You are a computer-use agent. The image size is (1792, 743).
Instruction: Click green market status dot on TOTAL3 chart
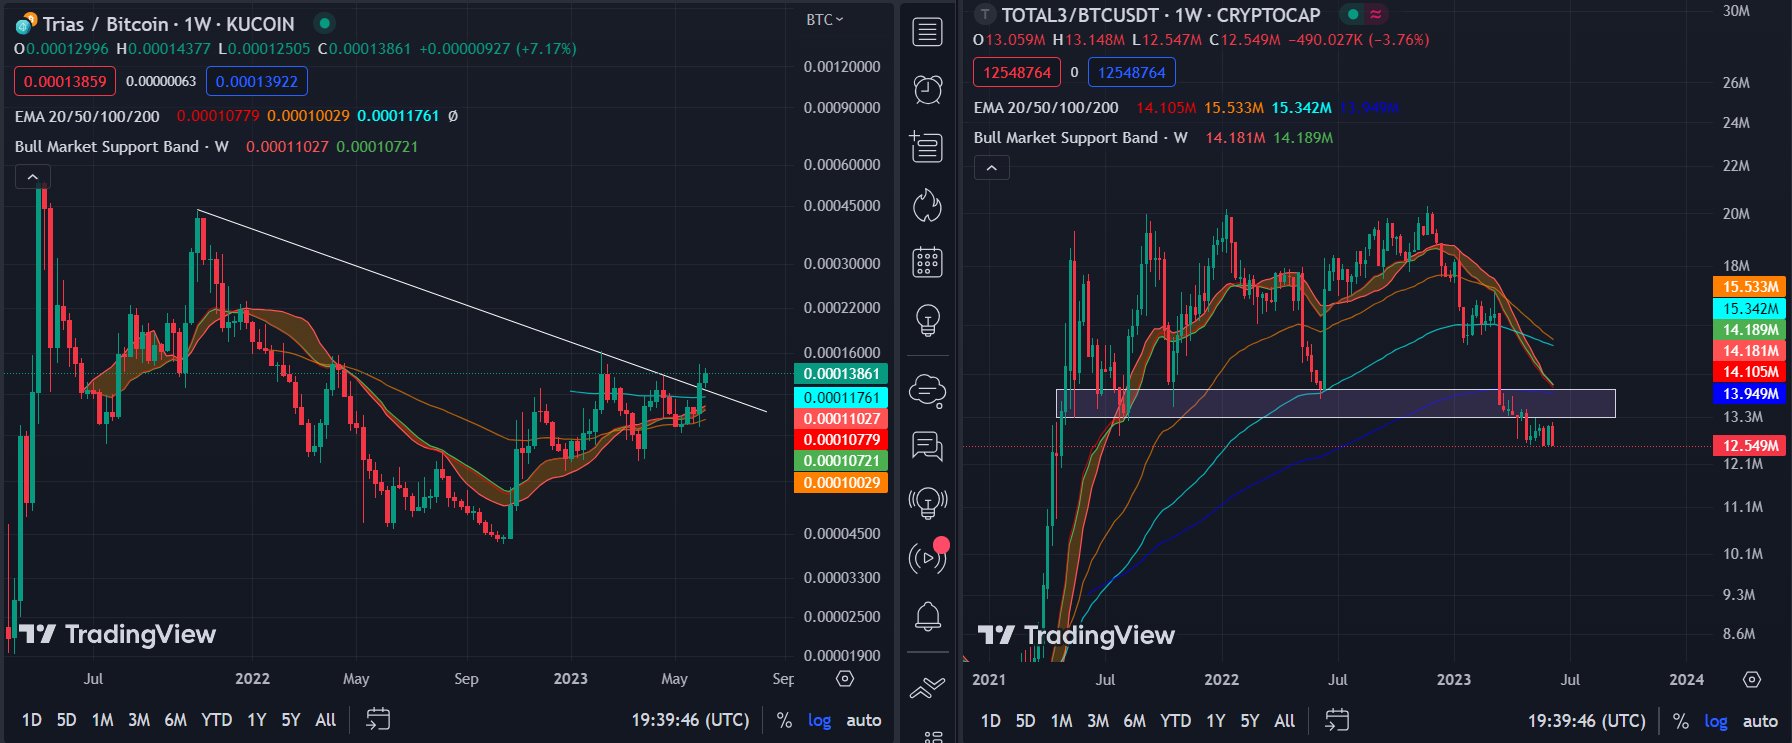[1353, 14]
